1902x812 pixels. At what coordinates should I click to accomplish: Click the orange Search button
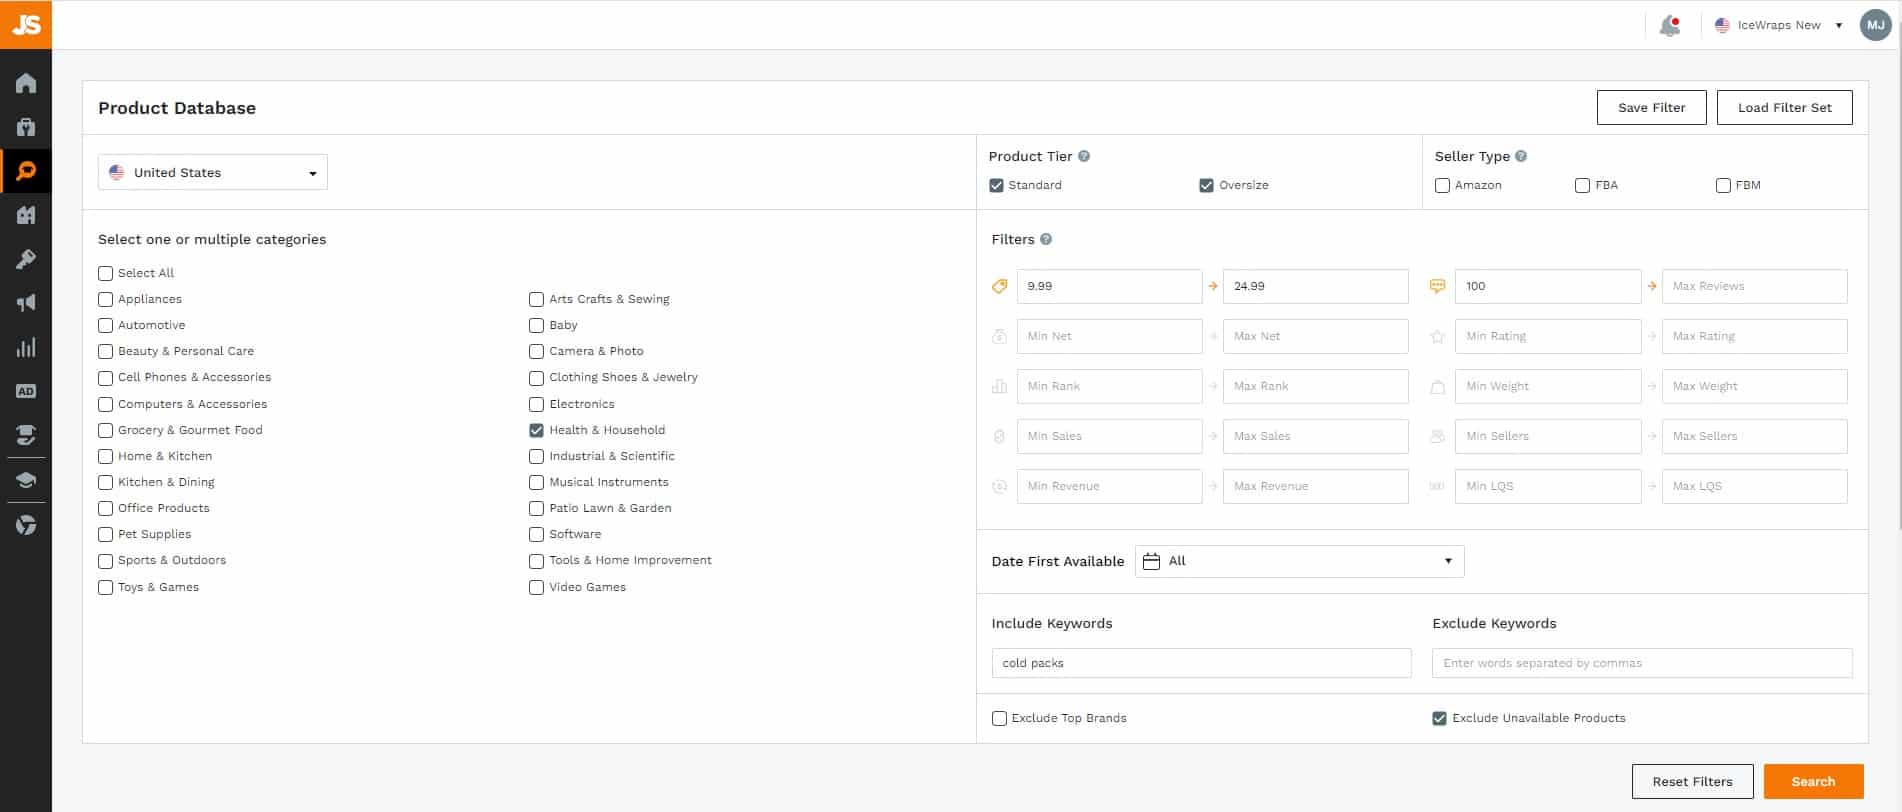[1813, 781]
